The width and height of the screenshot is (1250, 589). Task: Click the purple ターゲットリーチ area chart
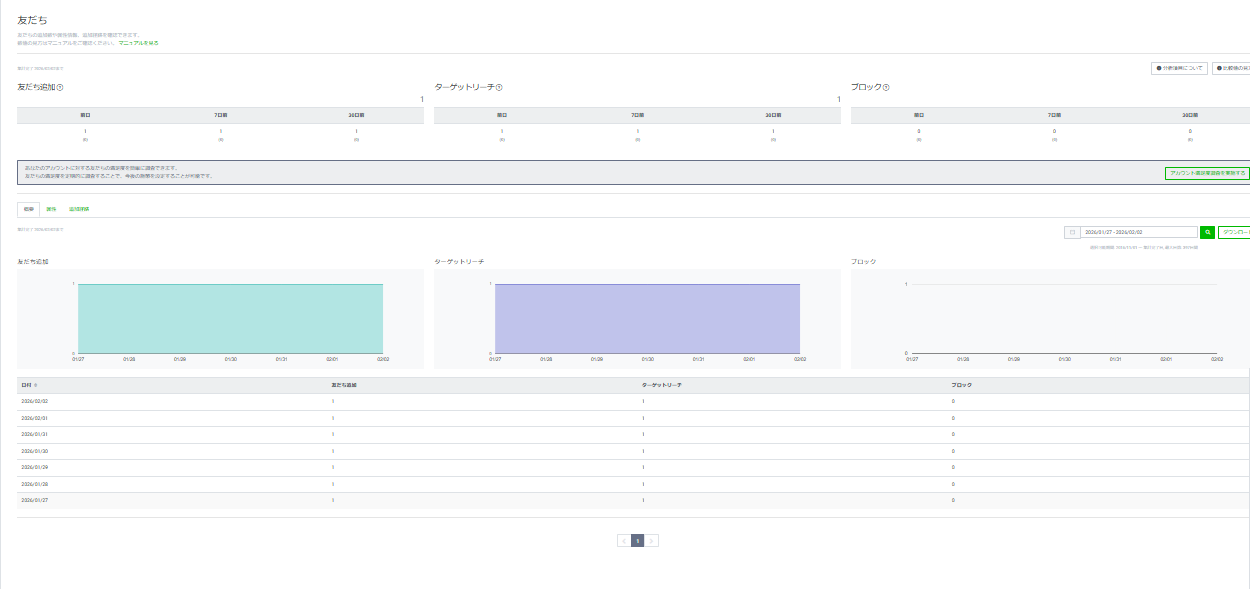tap(647, 318)
